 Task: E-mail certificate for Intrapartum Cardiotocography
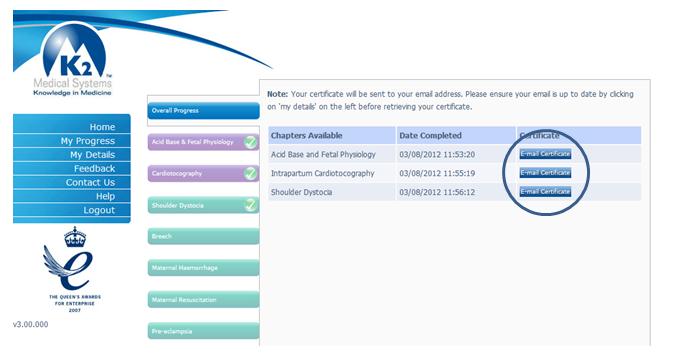point(545,173)
